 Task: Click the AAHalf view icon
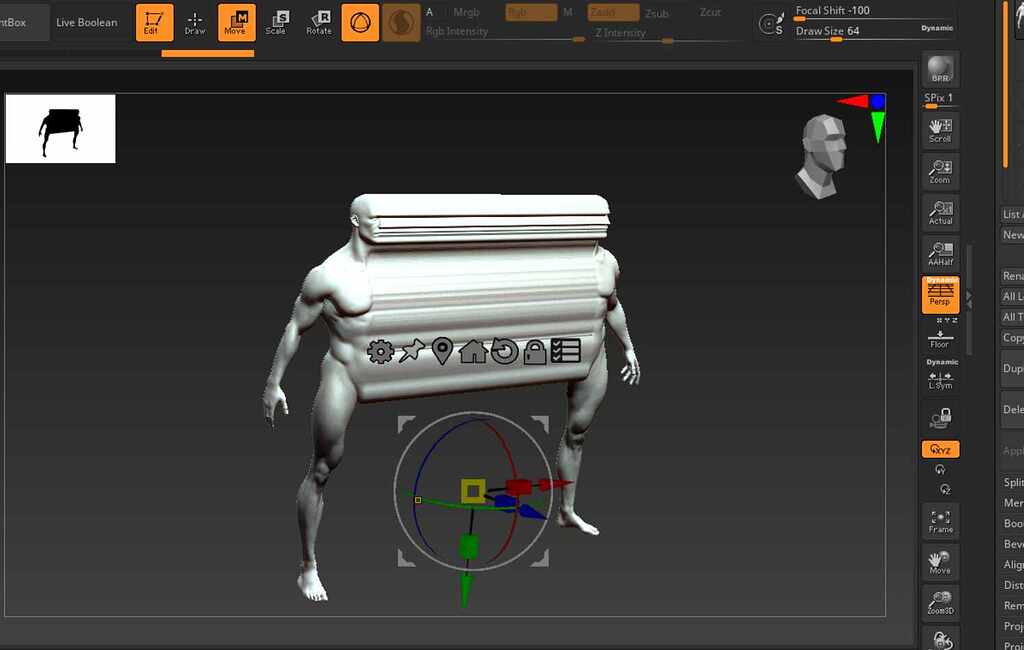coord(938,252)
